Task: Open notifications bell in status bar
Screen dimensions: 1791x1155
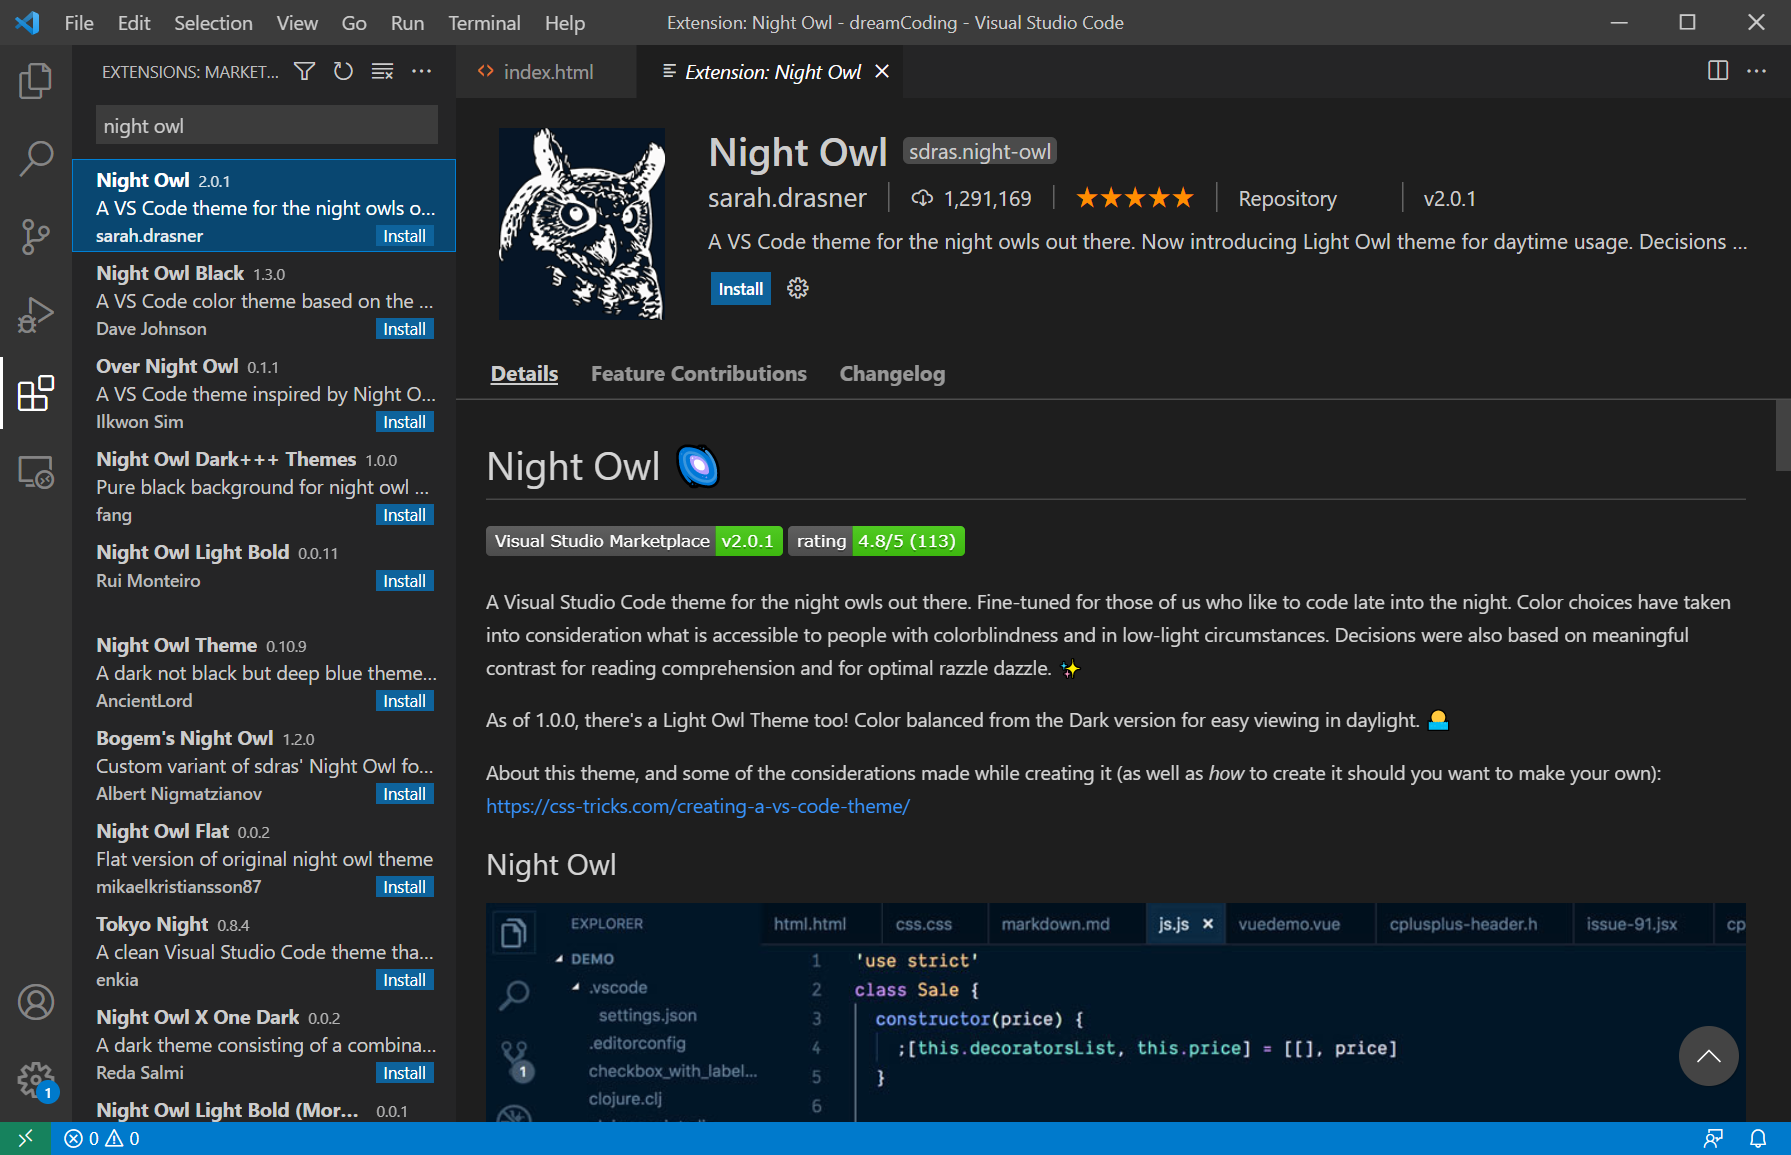Action: [x=1758, y=1138]
